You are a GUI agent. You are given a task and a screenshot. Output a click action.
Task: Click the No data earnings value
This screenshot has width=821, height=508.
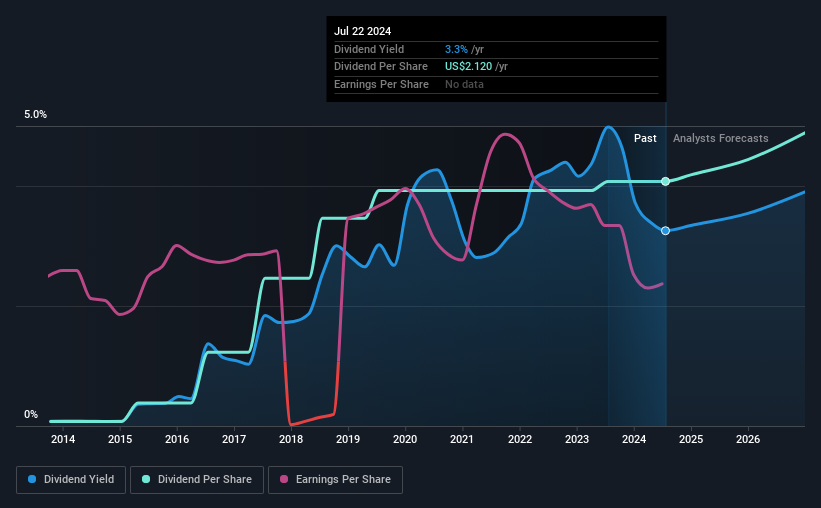[464, 84]
